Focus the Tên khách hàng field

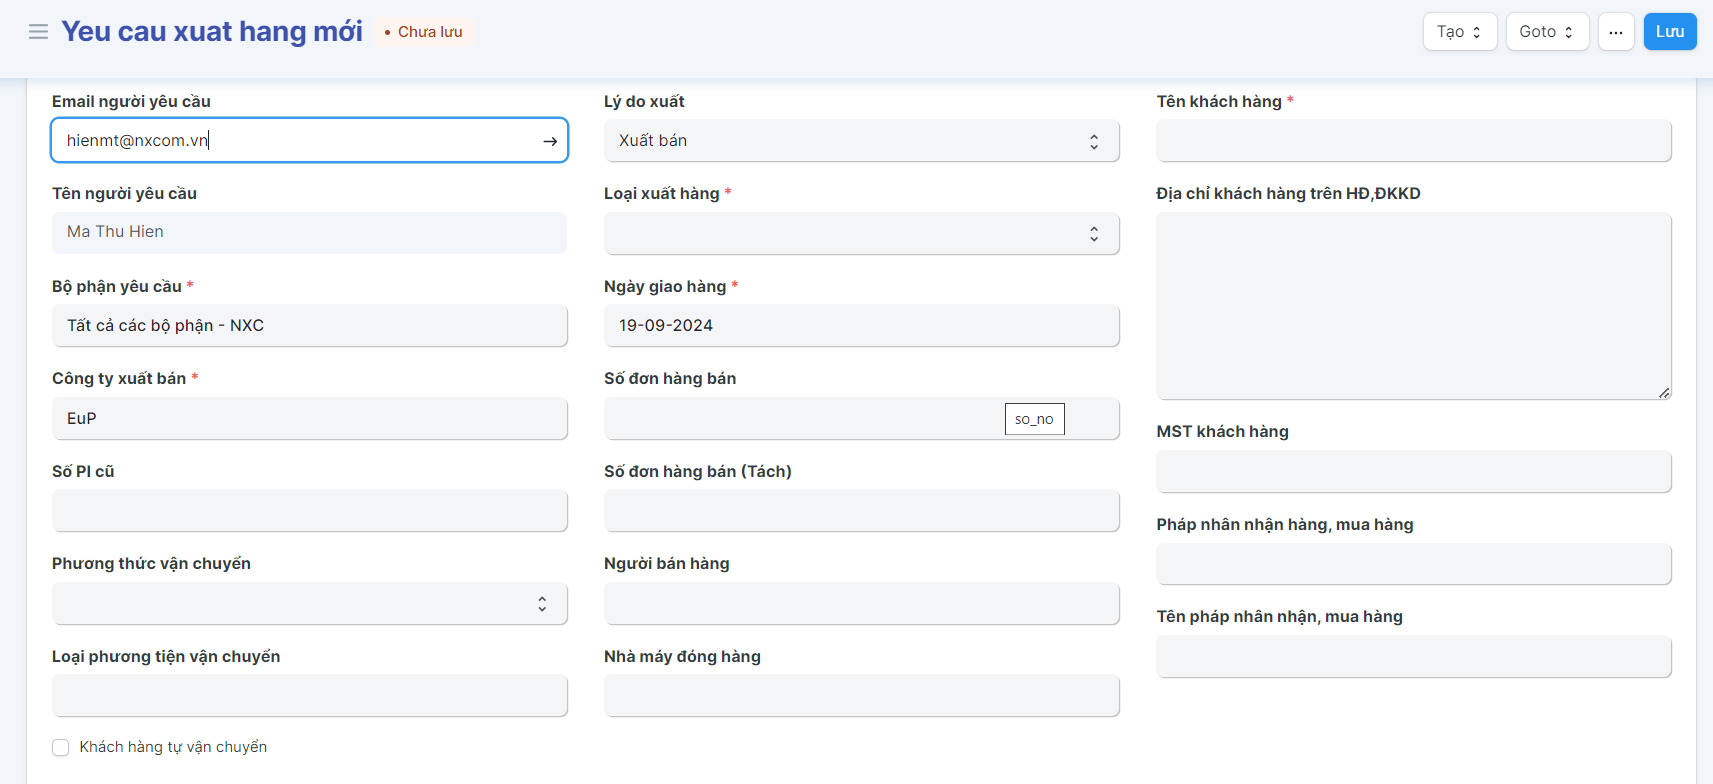coord(1413,141)
